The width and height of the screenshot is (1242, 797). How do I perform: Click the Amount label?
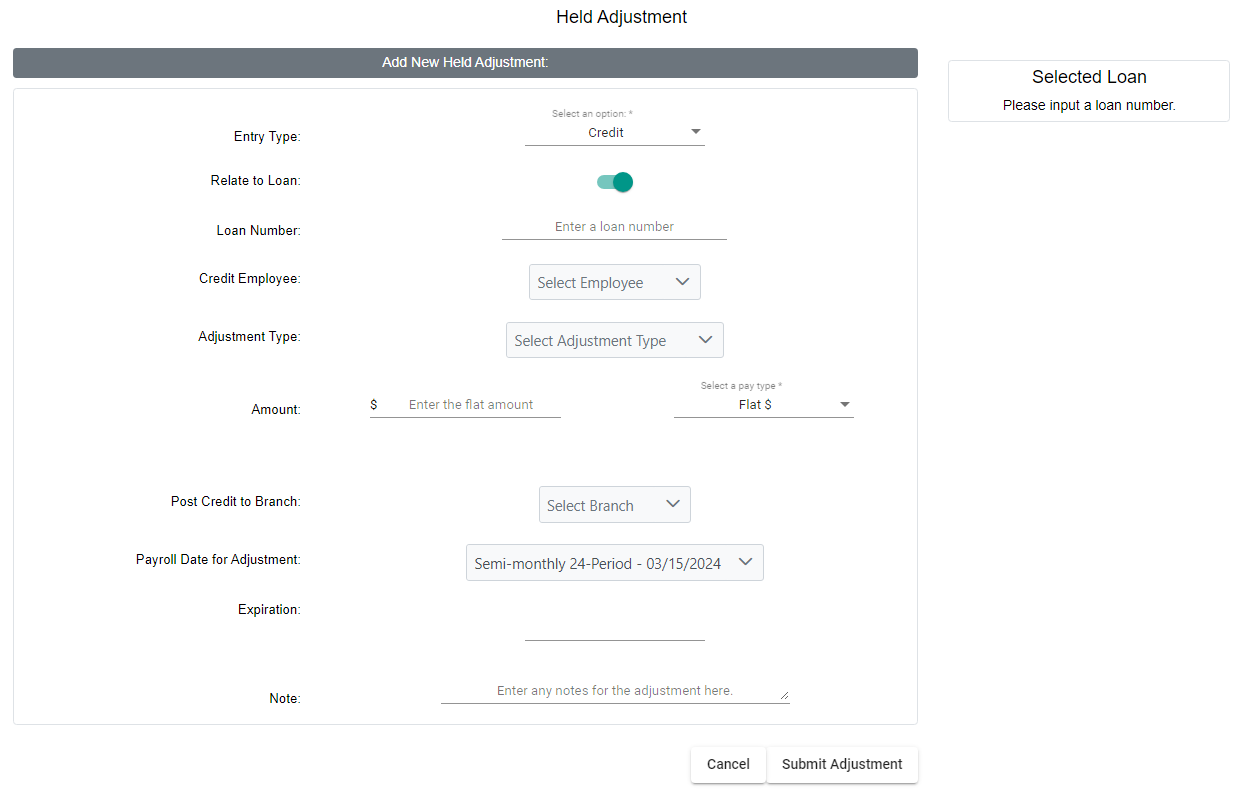(276, 409)
